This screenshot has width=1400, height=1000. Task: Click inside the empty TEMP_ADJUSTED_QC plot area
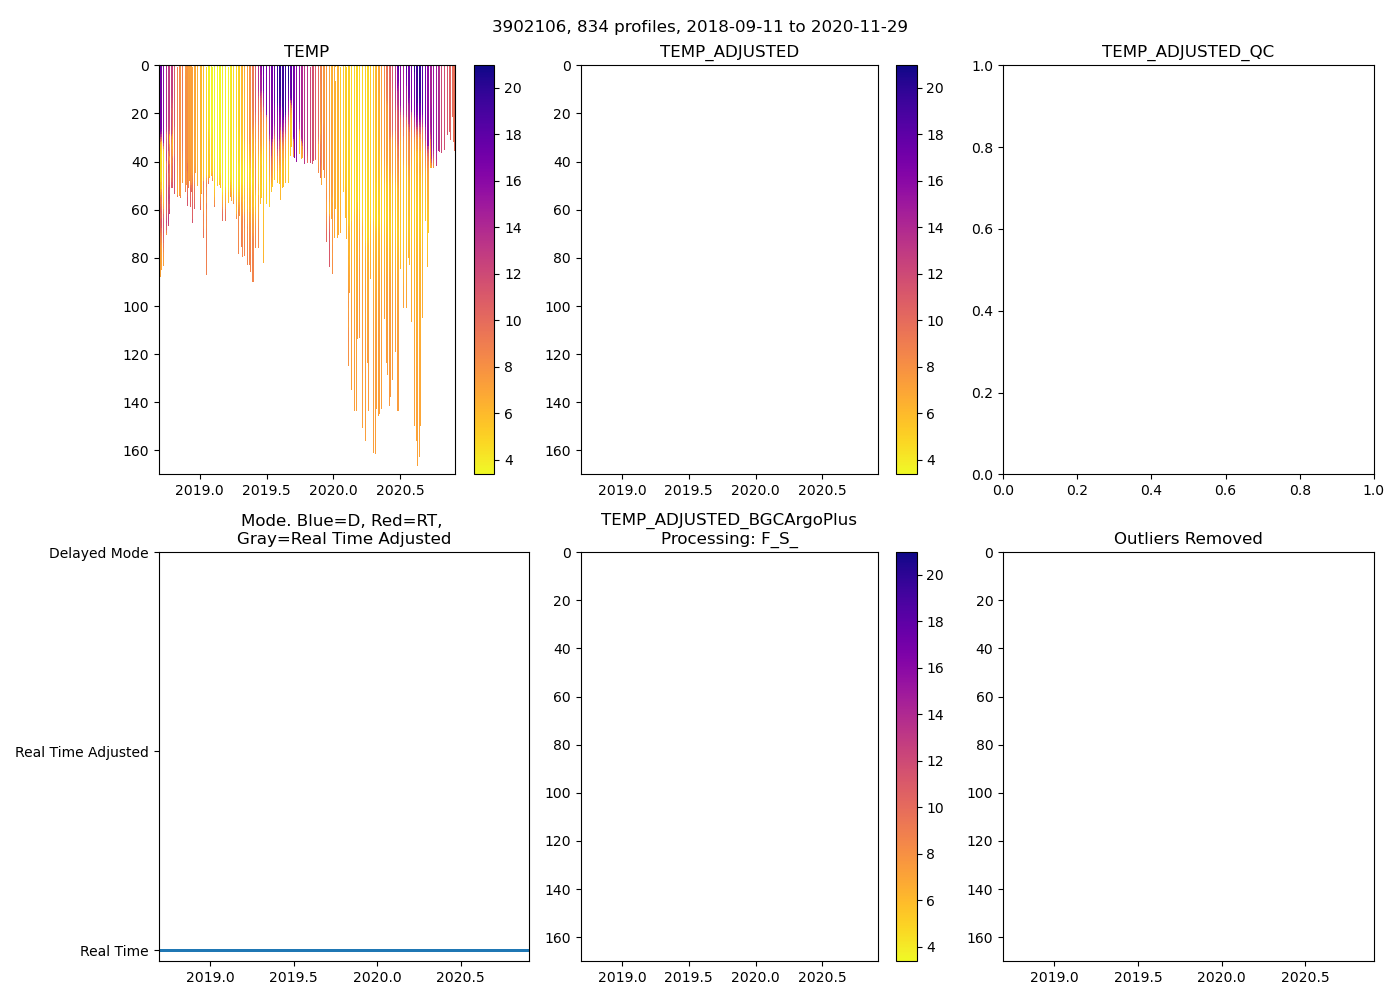[1187, 270]
